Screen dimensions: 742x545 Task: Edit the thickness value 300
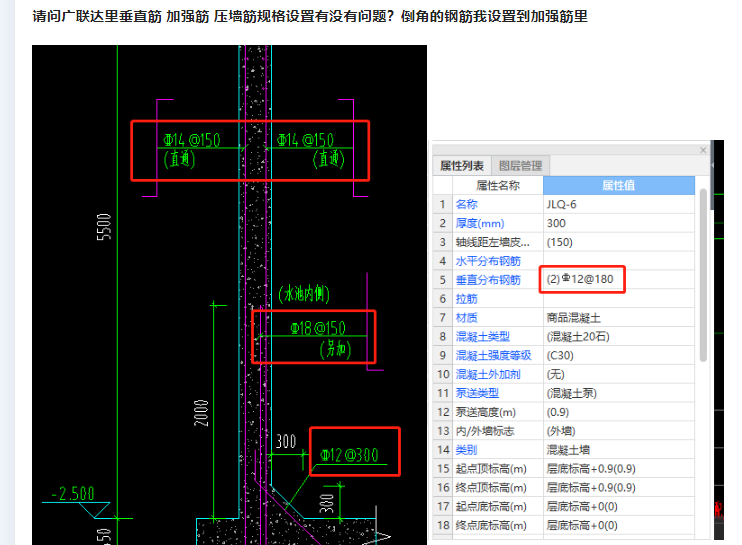pyautogui.click(x=619, y=223)
